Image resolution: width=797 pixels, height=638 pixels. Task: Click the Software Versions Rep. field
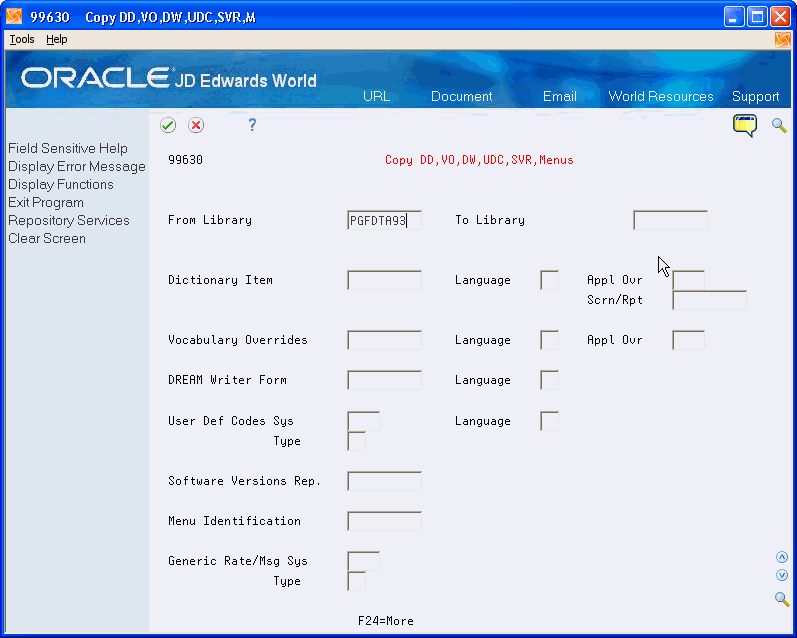click(384, 481)
